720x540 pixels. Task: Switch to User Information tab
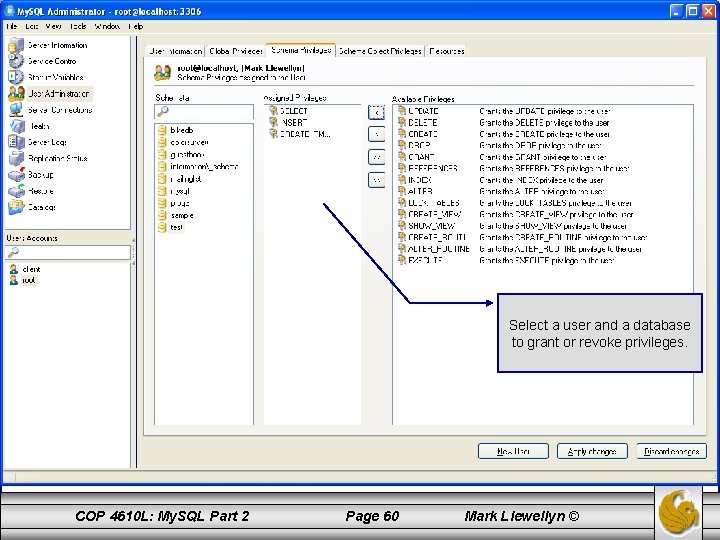175,51
